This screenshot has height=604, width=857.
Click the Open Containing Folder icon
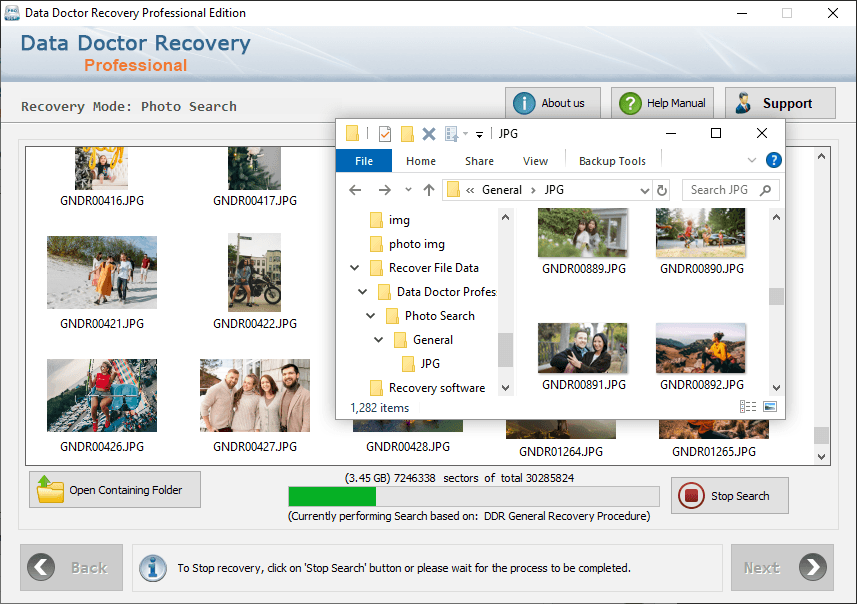click(50, 489)
